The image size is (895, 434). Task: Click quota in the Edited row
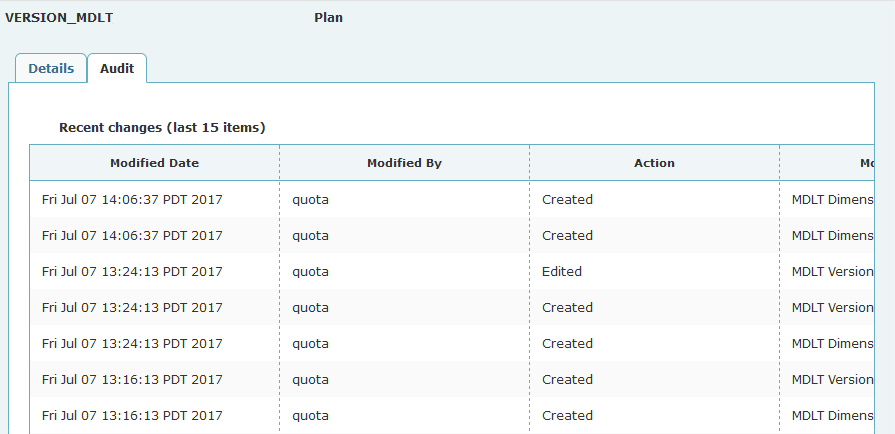[x=310, y=271]
